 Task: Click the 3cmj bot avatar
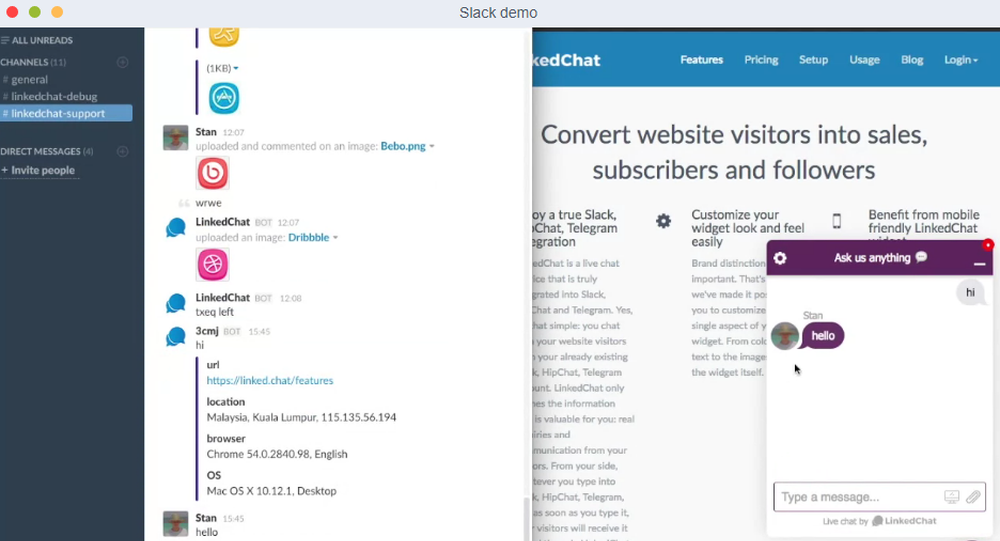tap(175, 336)
